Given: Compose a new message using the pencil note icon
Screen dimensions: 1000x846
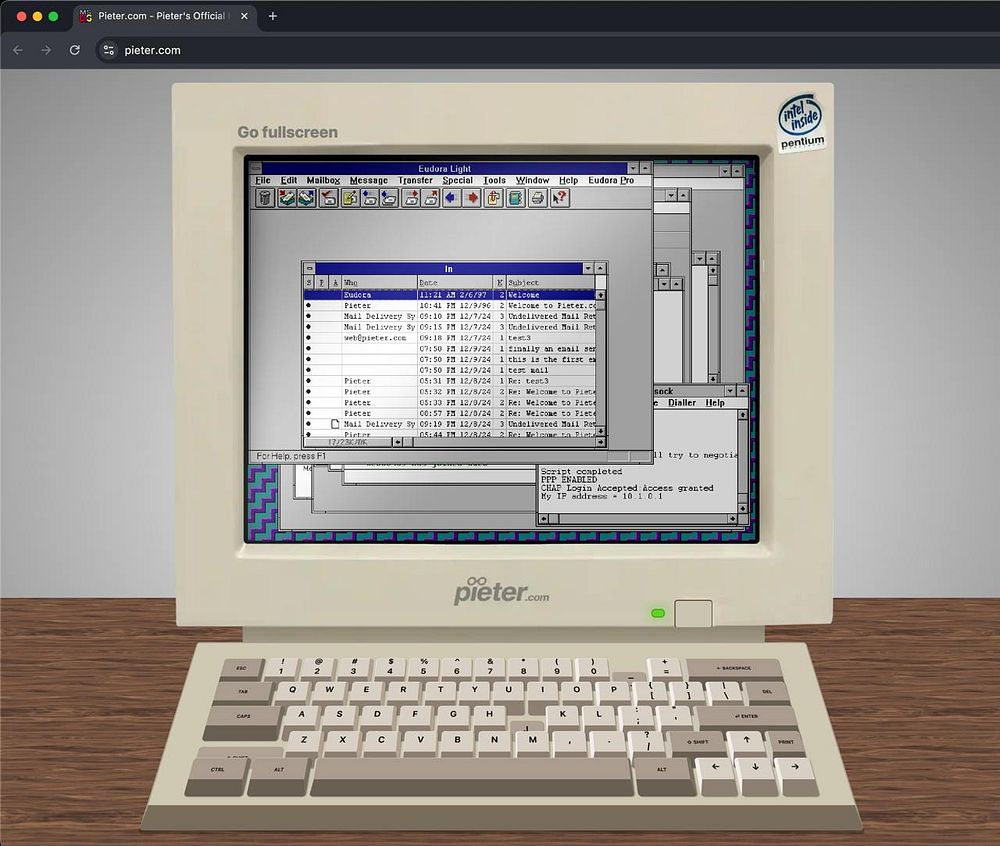Looking at the screenshot, I should (349, 198).
